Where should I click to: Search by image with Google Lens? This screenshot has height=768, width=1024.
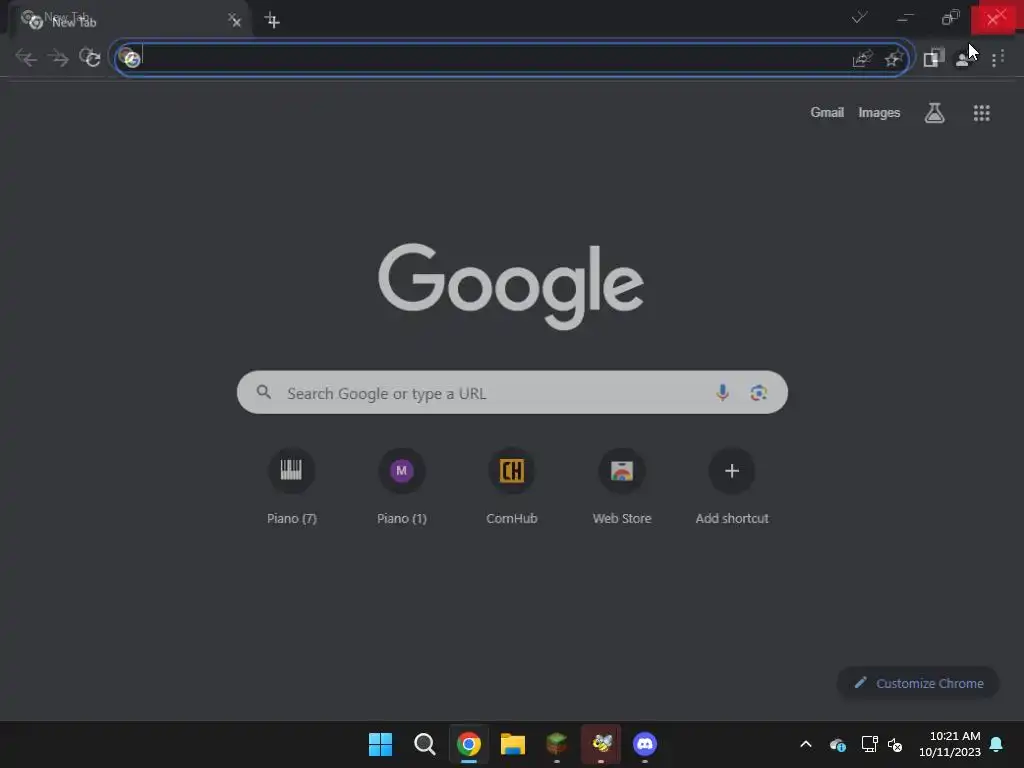point(758,392)
